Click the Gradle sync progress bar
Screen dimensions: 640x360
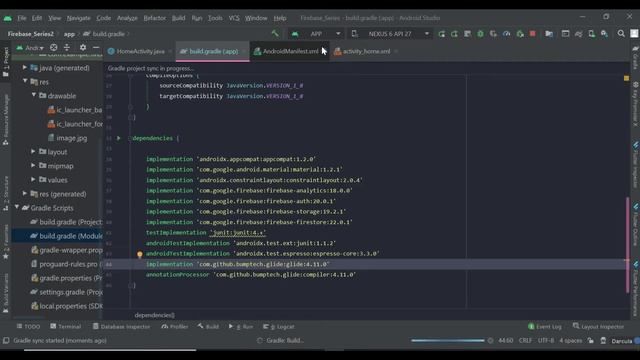click(x=448, y=340)
